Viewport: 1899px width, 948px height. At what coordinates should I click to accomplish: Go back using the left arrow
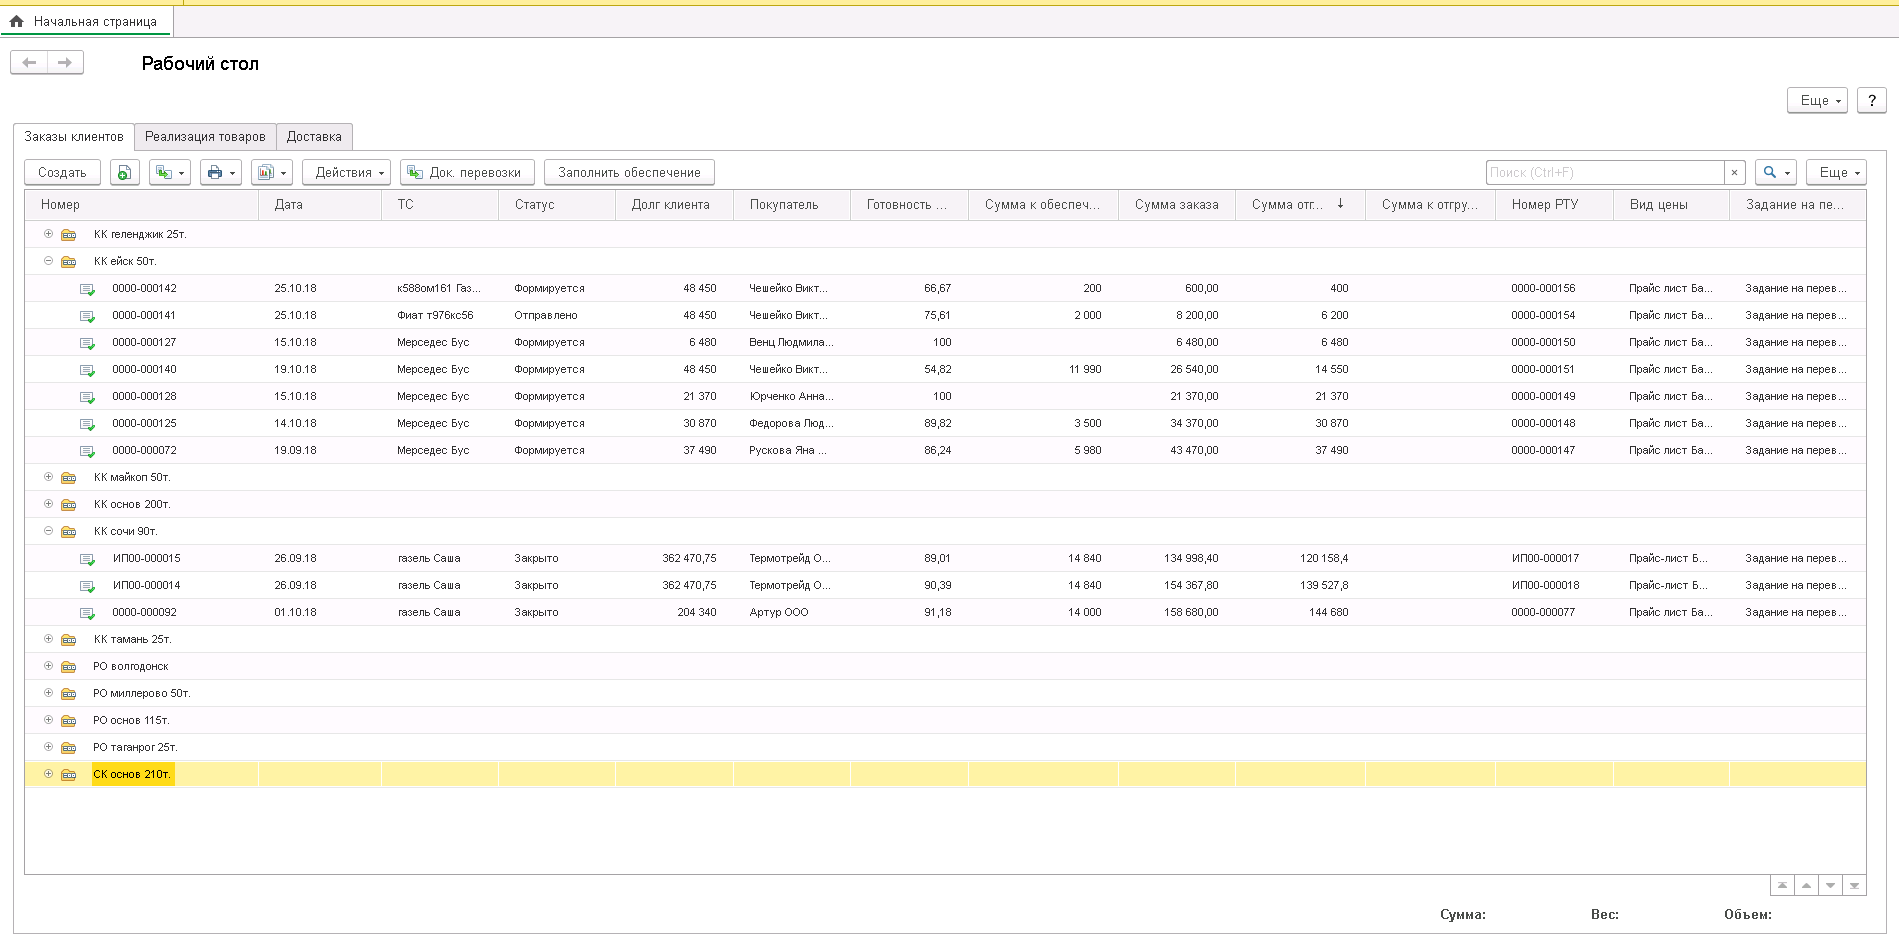tap(29, 63)
